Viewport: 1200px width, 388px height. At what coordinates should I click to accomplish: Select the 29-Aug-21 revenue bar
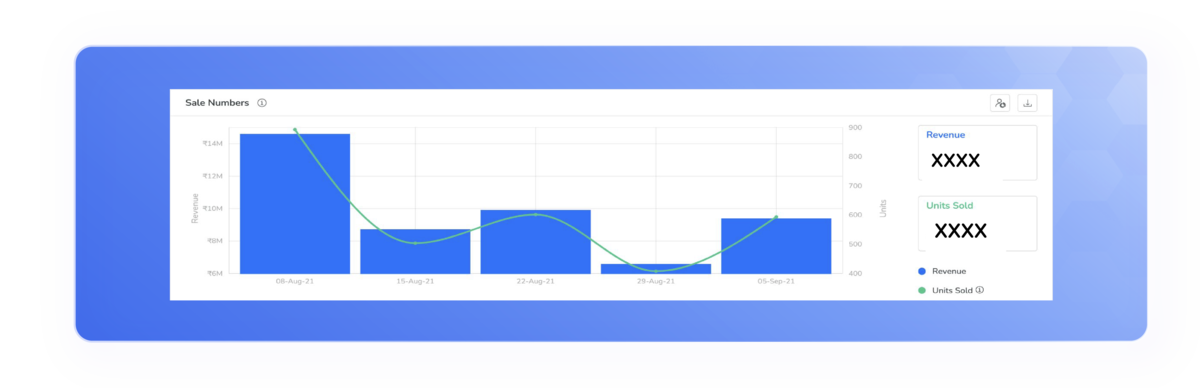click(655, 268)
